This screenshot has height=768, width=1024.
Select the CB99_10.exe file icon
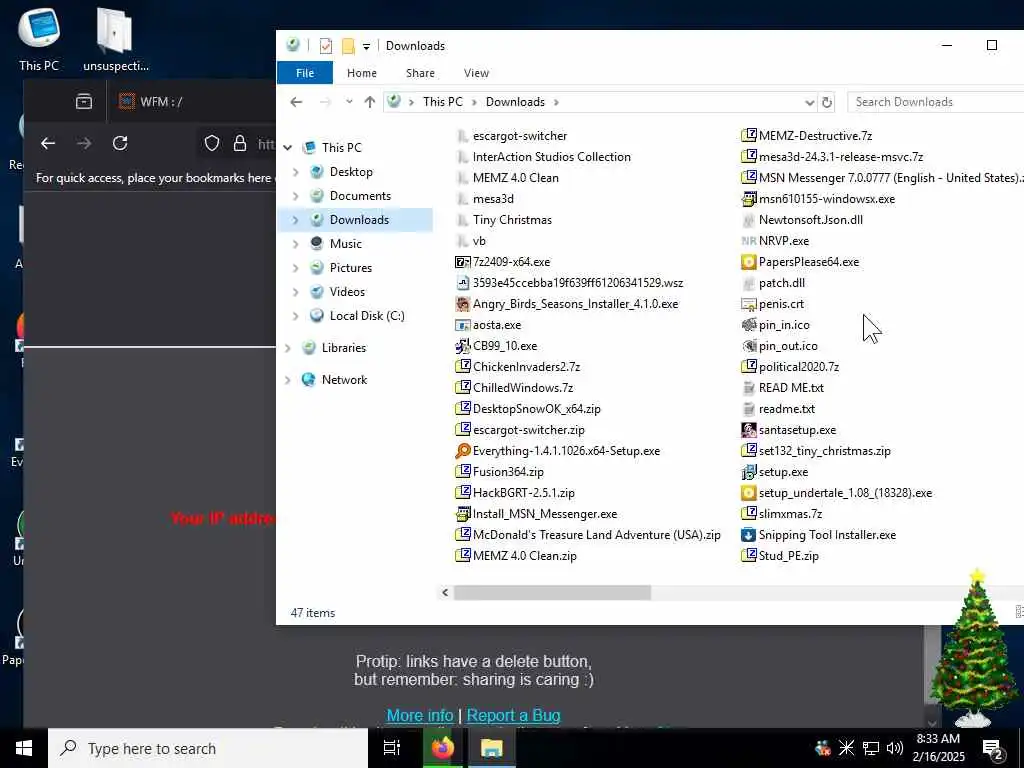tap(462, 345)
